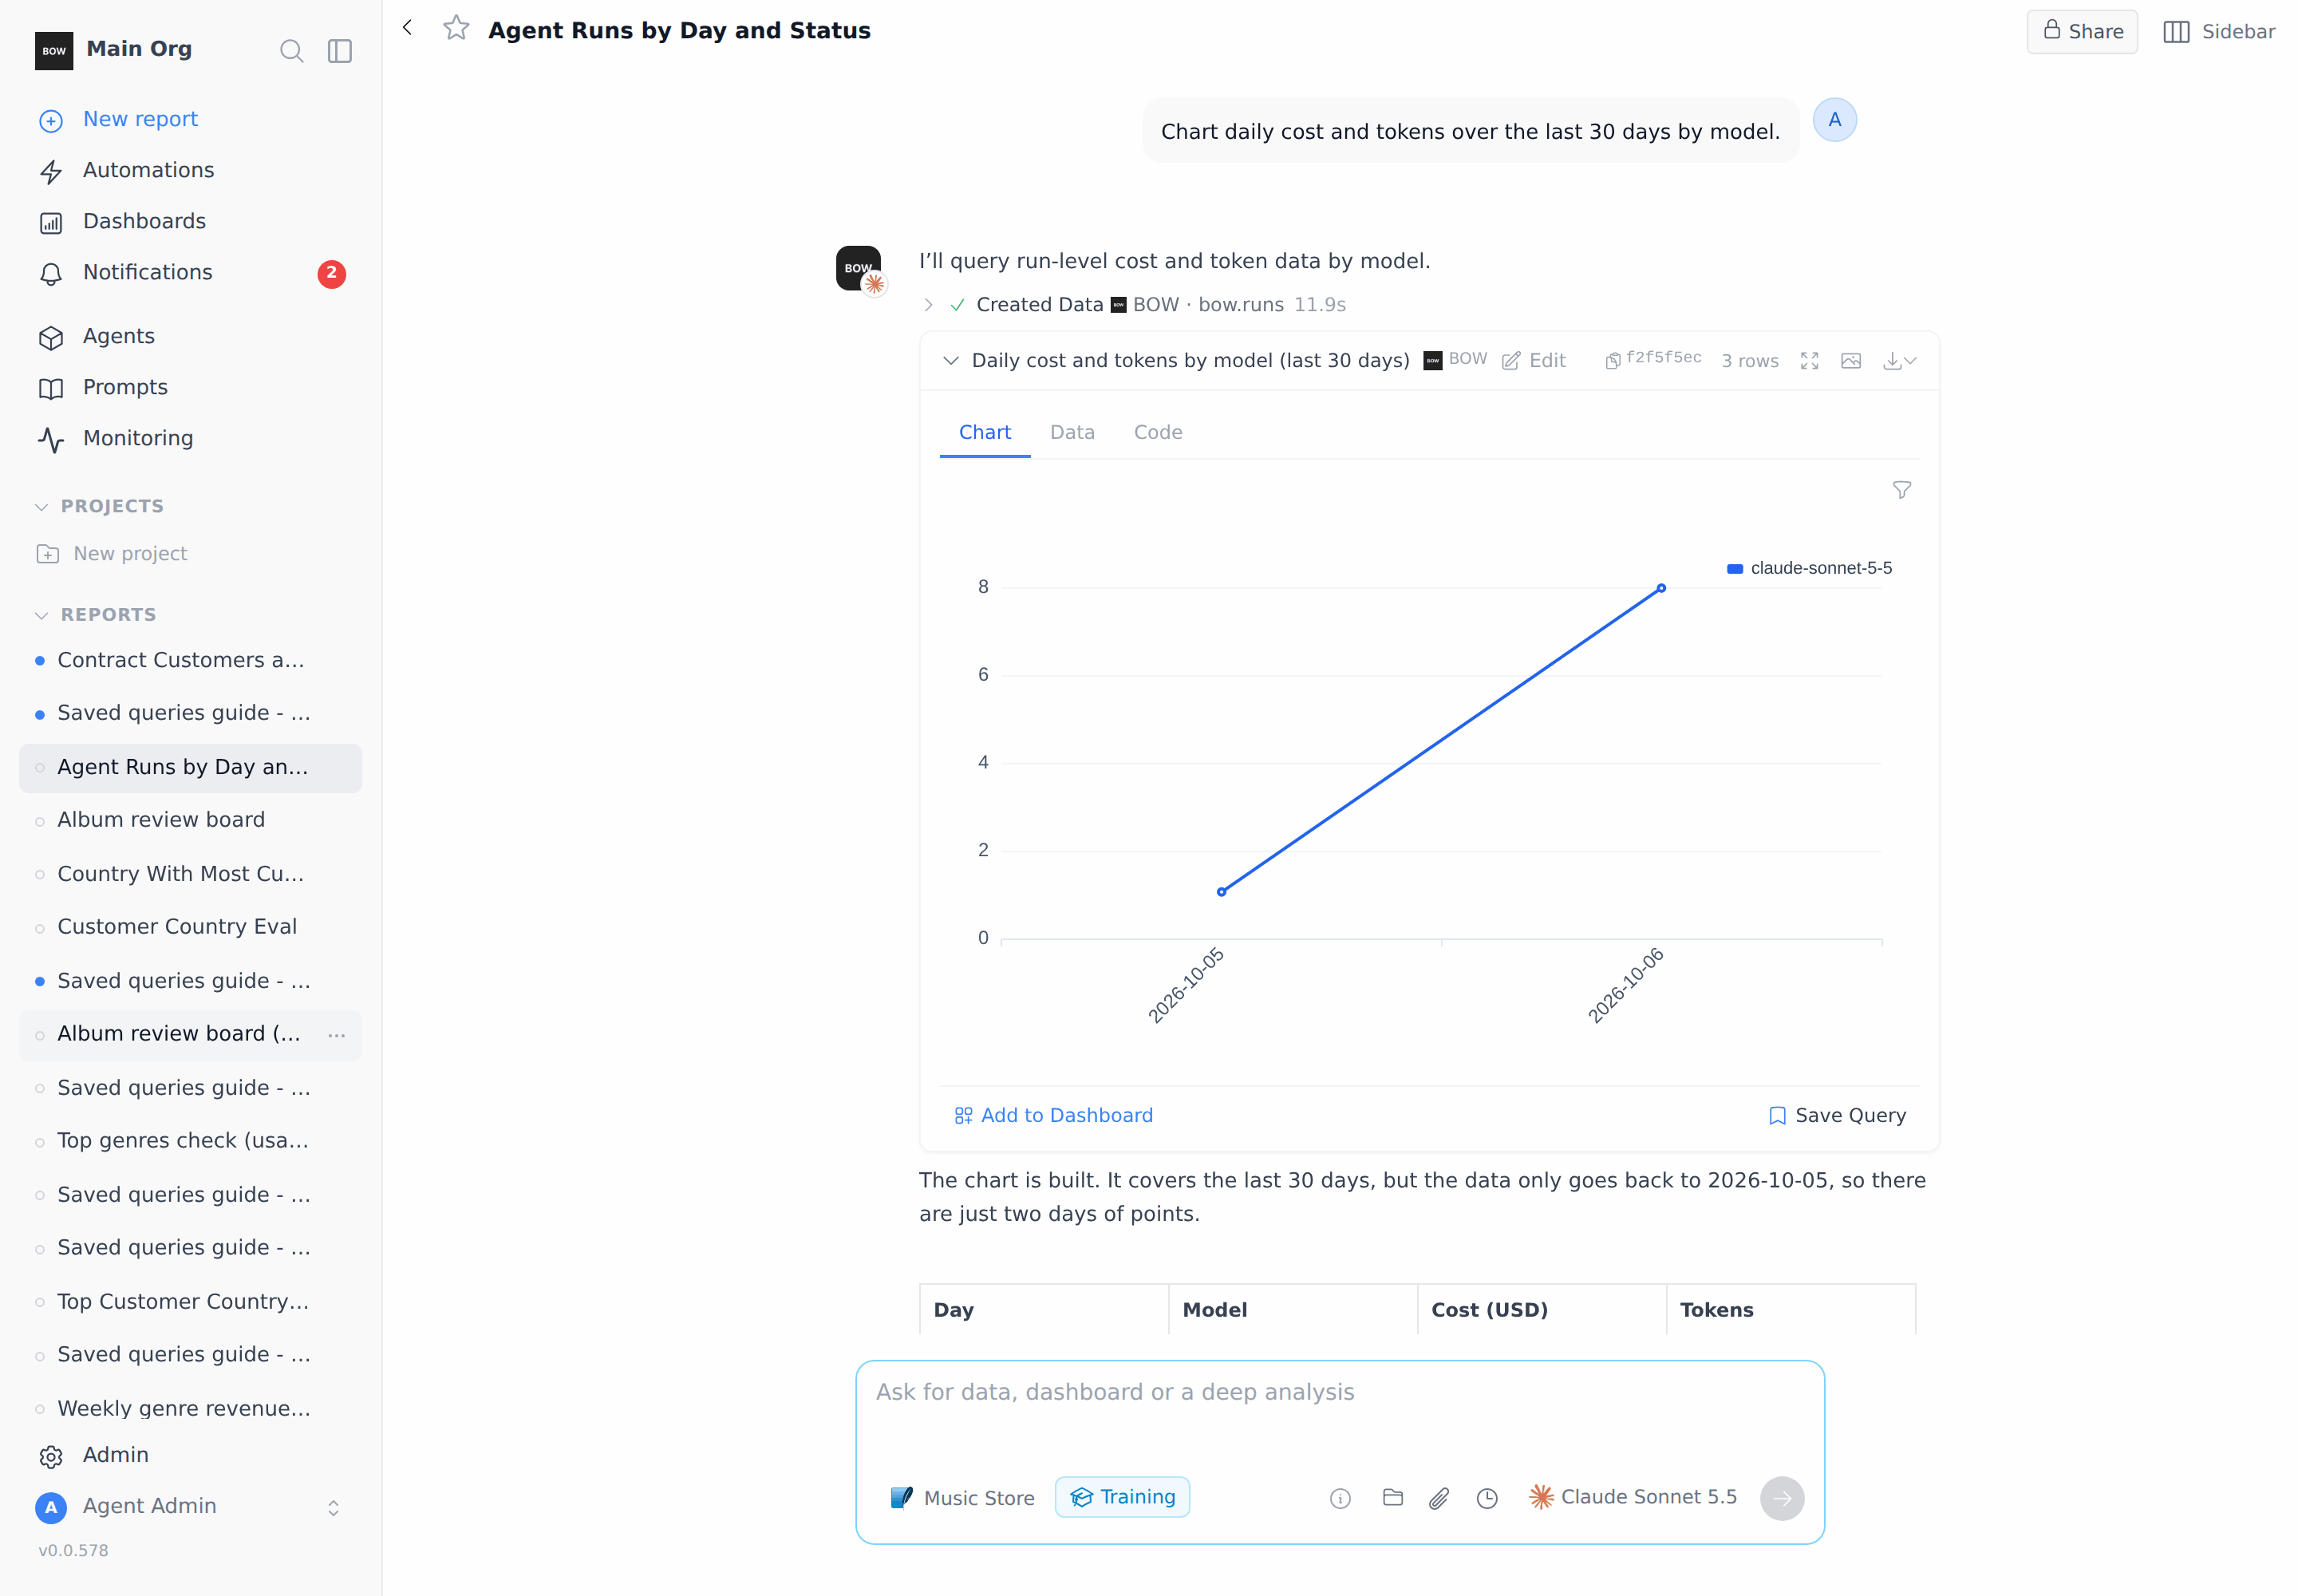This screenshot has width=2298, height=1596.
Task: Open the history clock icon in prompt box
Action: pos(1487,1498)
